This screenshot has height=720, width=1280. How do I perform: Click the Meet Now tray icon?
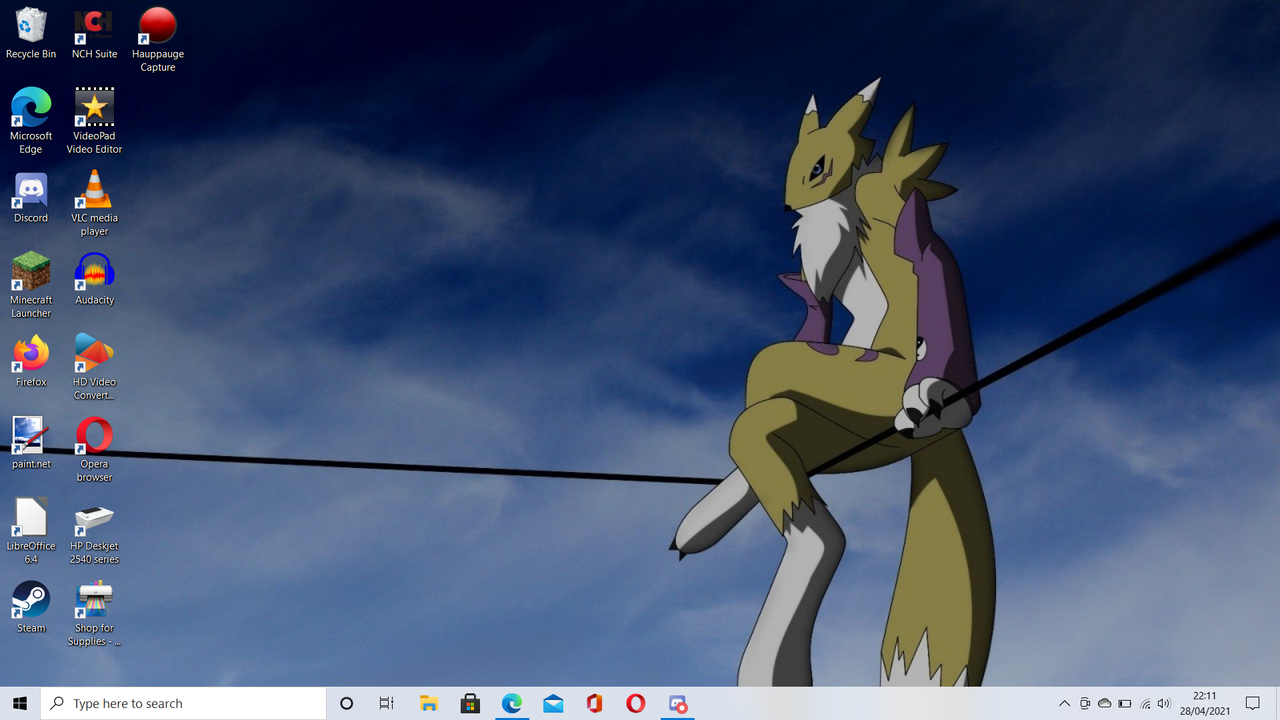pyautogui.click(x=1085, y=704)
